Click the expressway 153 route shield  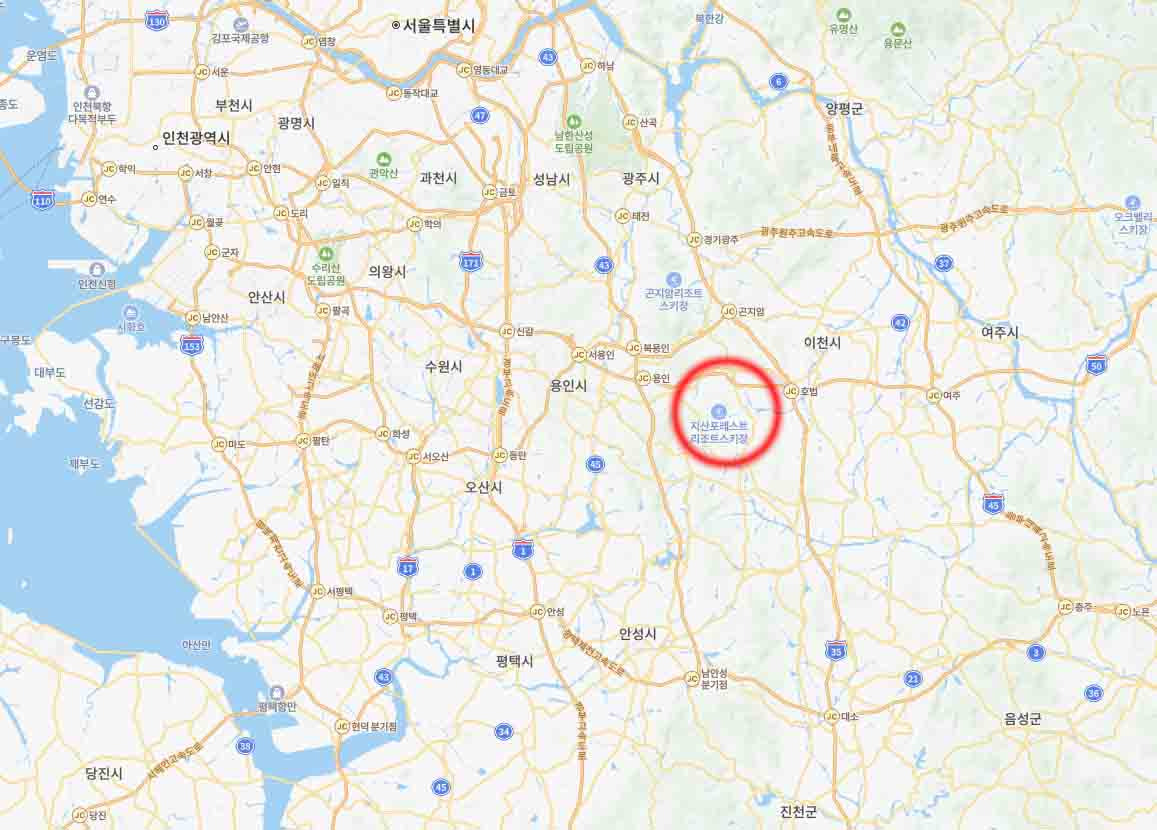point(192,344)
